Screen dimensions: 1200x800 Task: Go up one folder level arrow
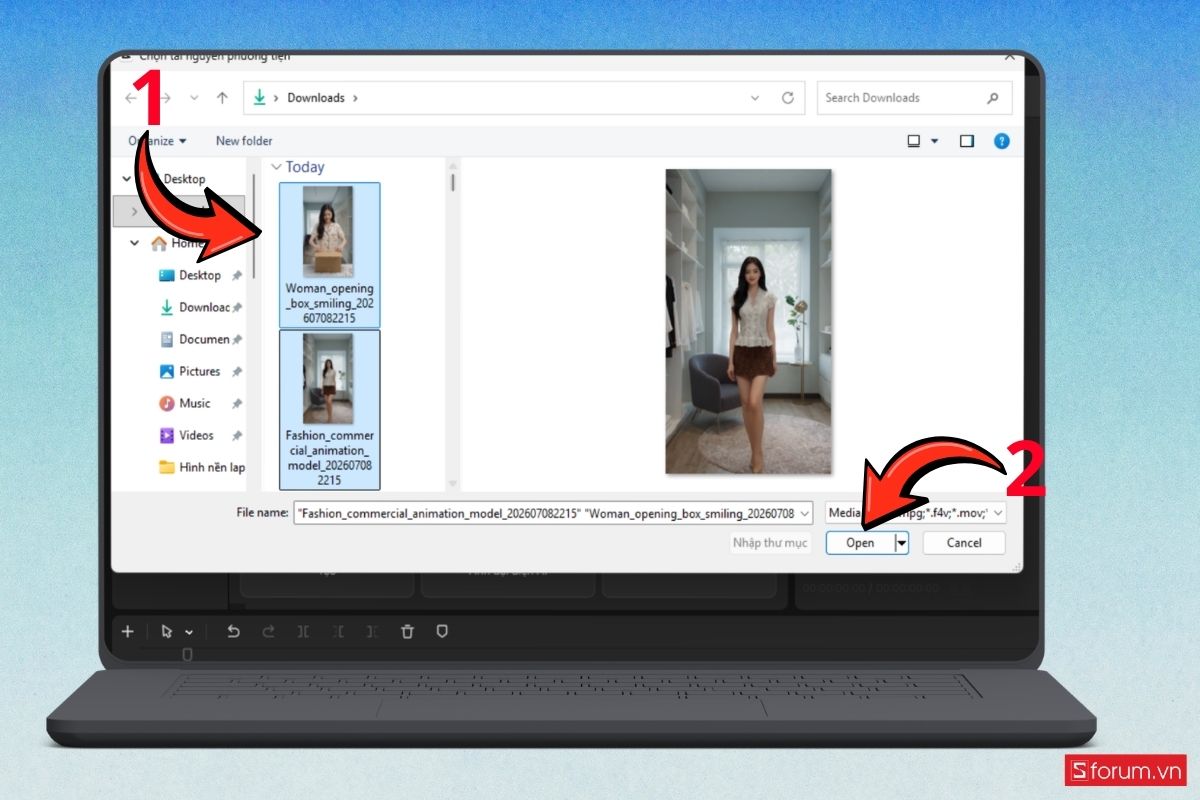pos(222,98)
